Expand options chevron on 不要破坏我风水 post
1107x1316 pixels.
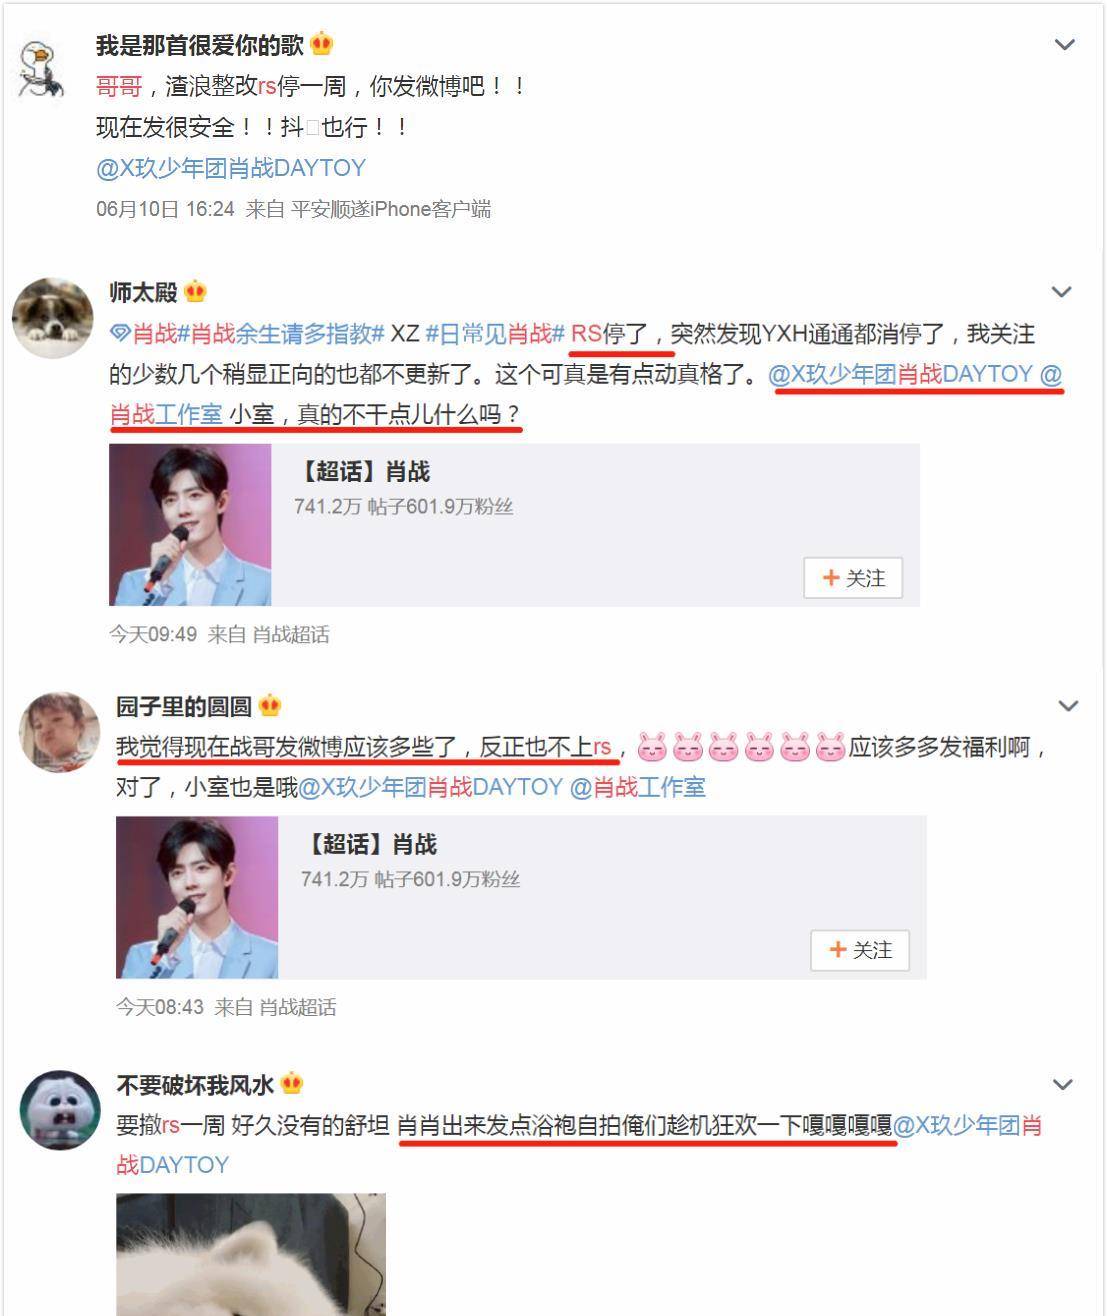(1063, 1084)
